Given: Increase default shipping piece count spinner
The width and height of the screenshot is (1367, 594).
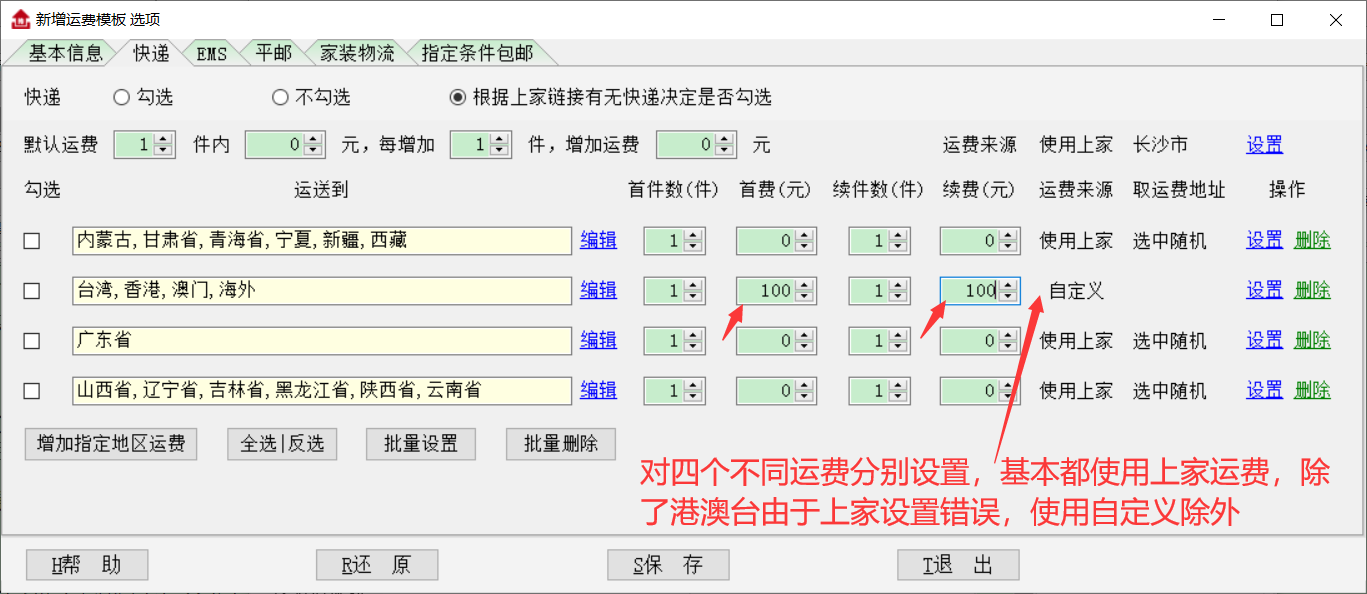Looking at the screenshot, I should [x=164, y=140].
